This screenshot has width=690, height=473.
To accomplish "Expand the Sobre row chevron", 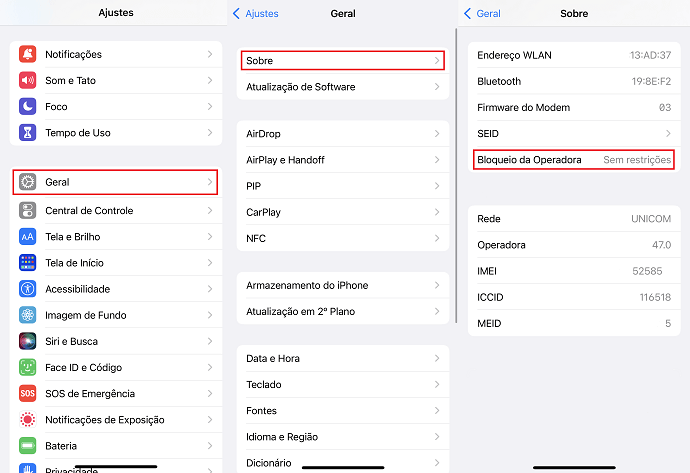I will point(437,61).
